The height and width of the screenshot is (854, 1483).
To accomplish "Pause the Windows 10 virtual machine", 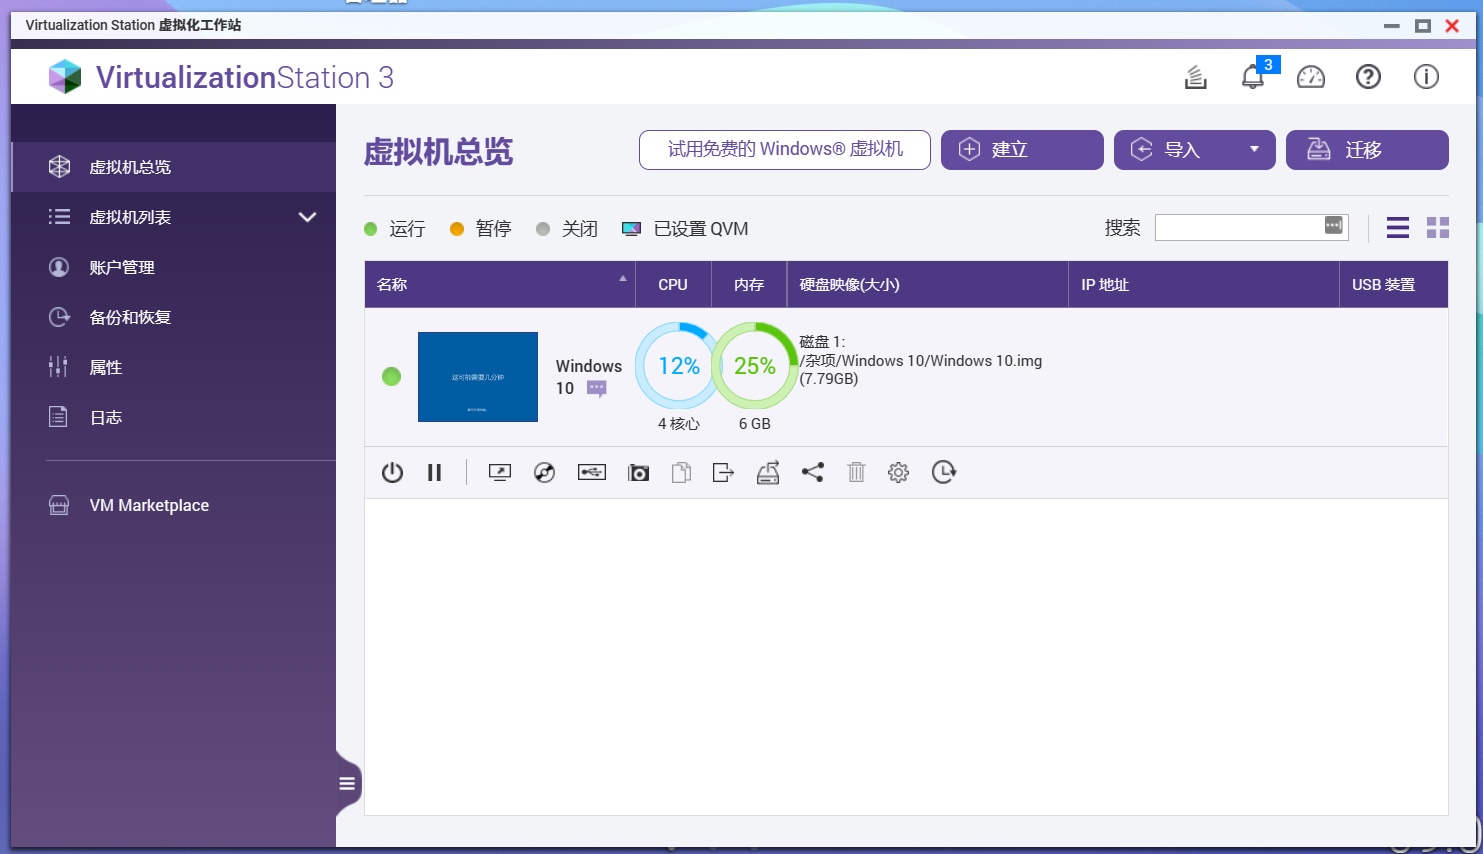I will pyautogui.click(x=434, y=472).
